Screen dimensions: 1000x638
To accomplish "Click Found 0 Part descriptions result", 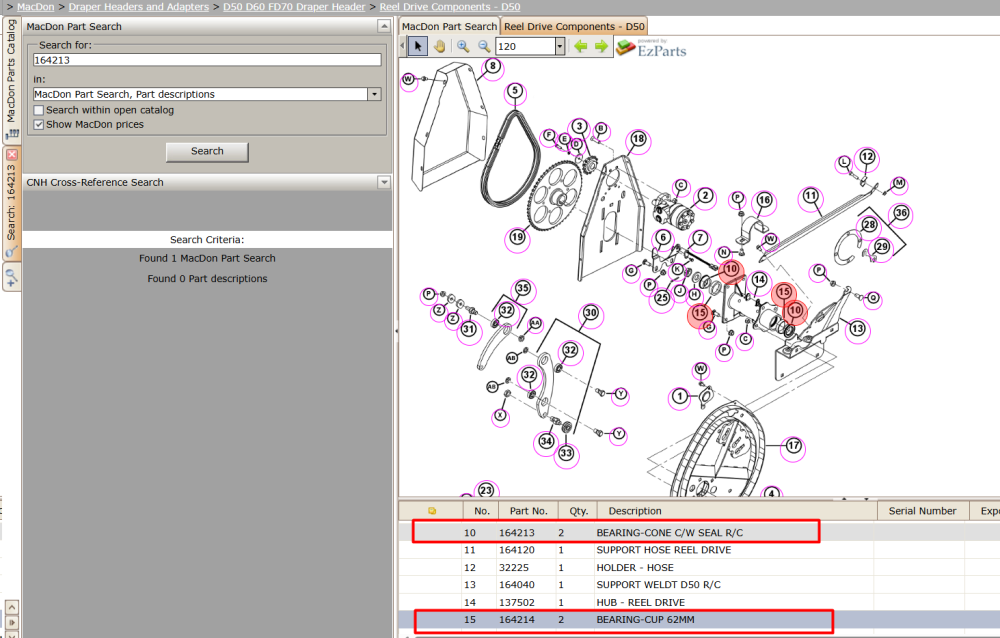I will [x=207, y=279].
